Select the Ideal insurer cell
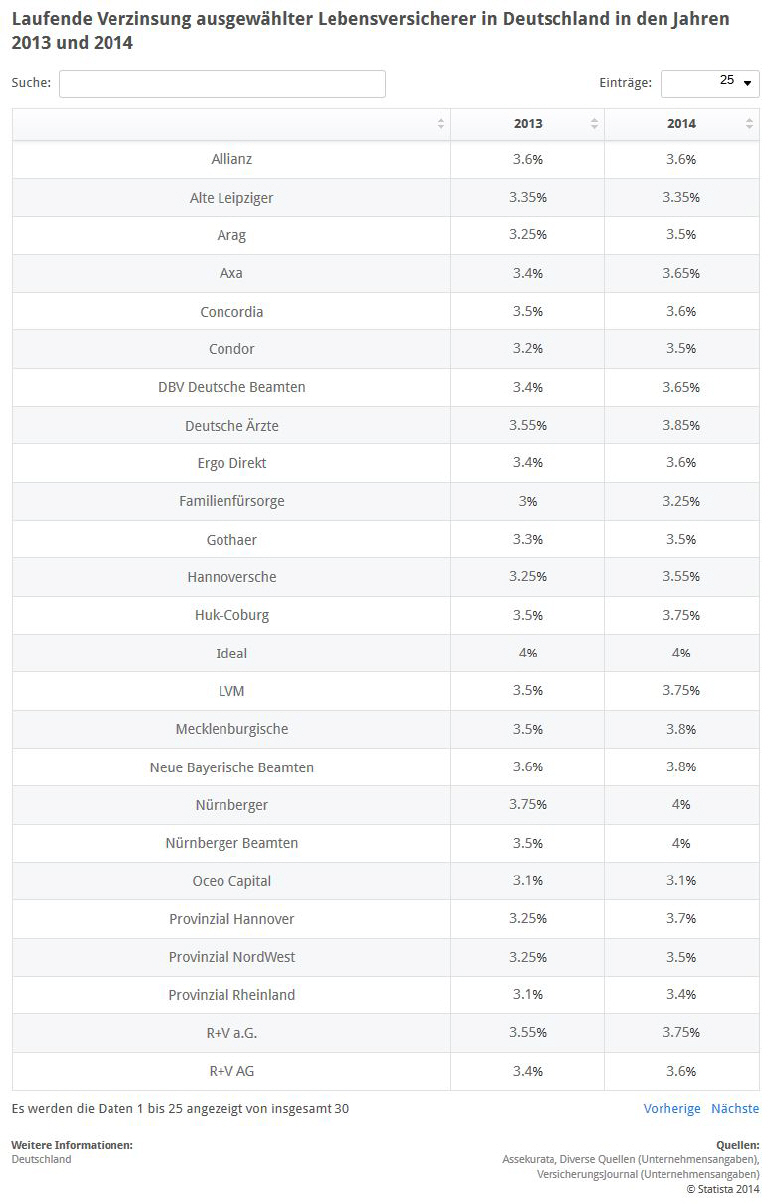Image resolution: width=773 pixels, height=1204 pixels. (x=231, y=653)
